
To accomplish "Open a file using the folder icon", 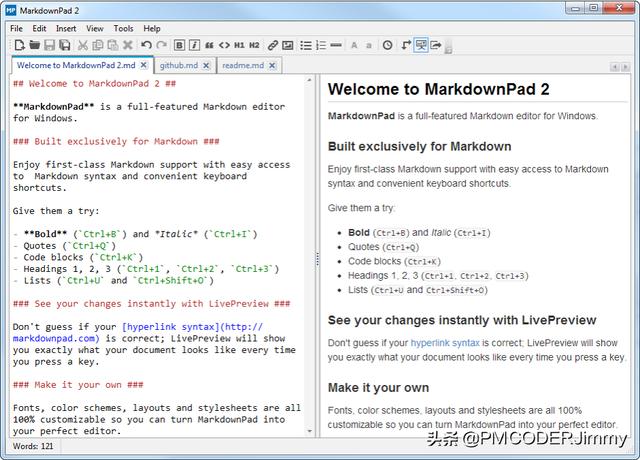I will [x=34, y=45].
